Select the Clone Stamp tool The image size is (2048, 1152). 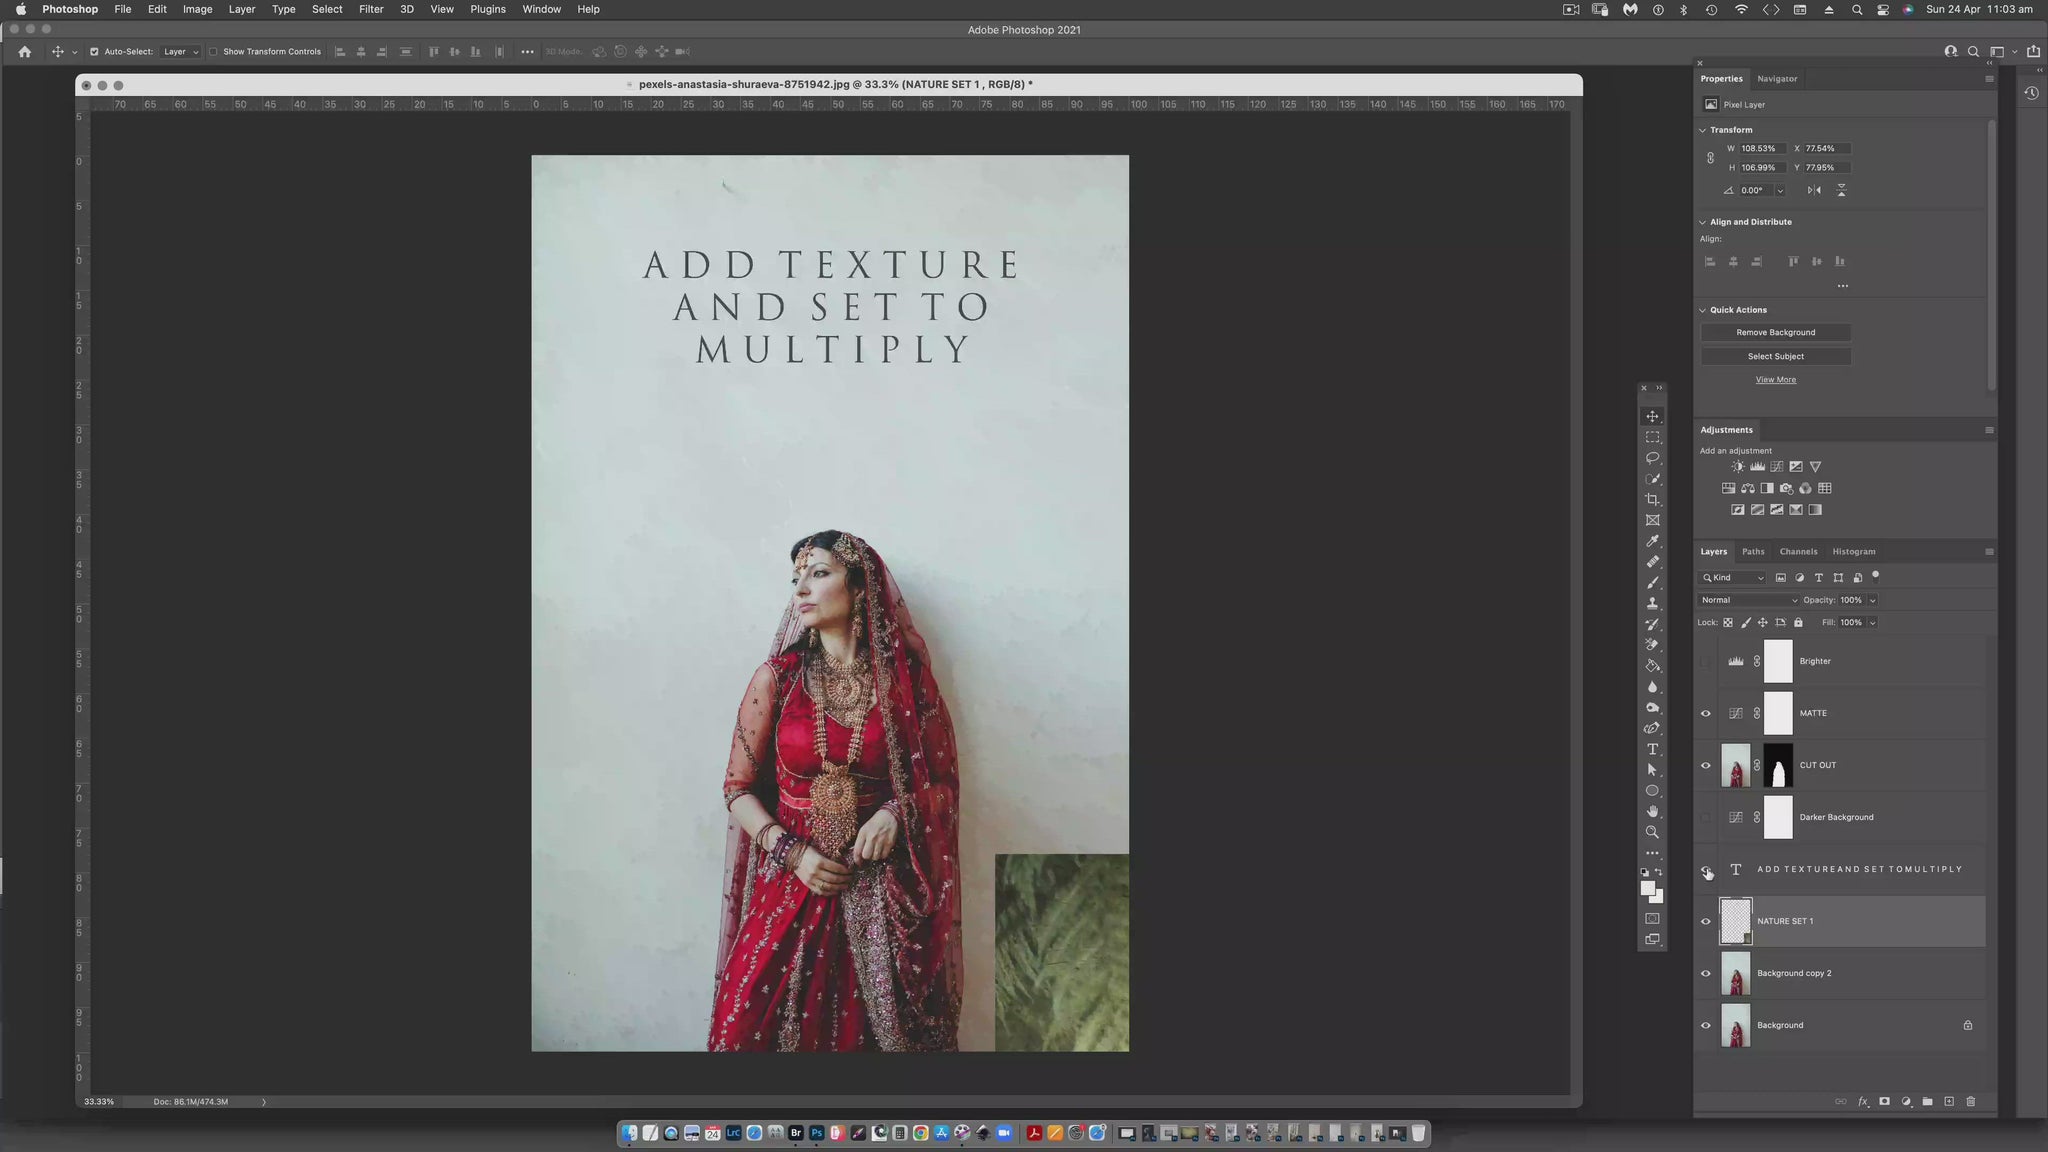[1652, 603]
